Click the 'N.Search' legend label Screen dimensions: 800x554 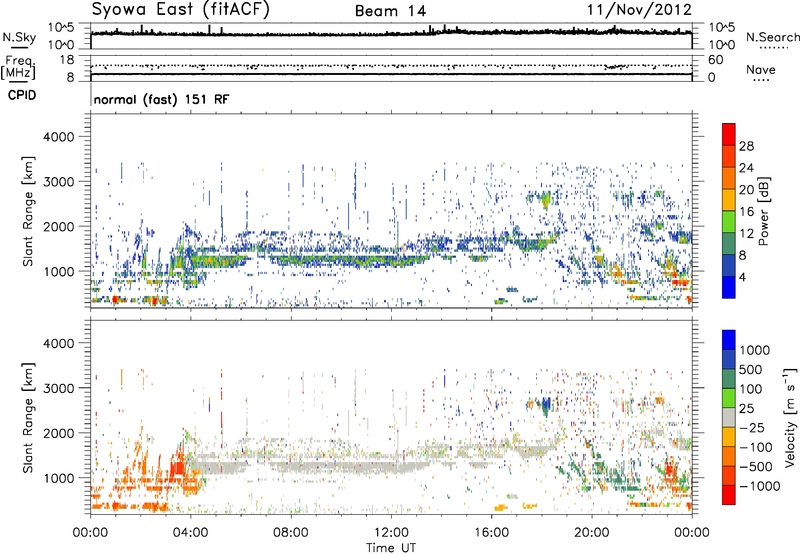tap(772, 37)
